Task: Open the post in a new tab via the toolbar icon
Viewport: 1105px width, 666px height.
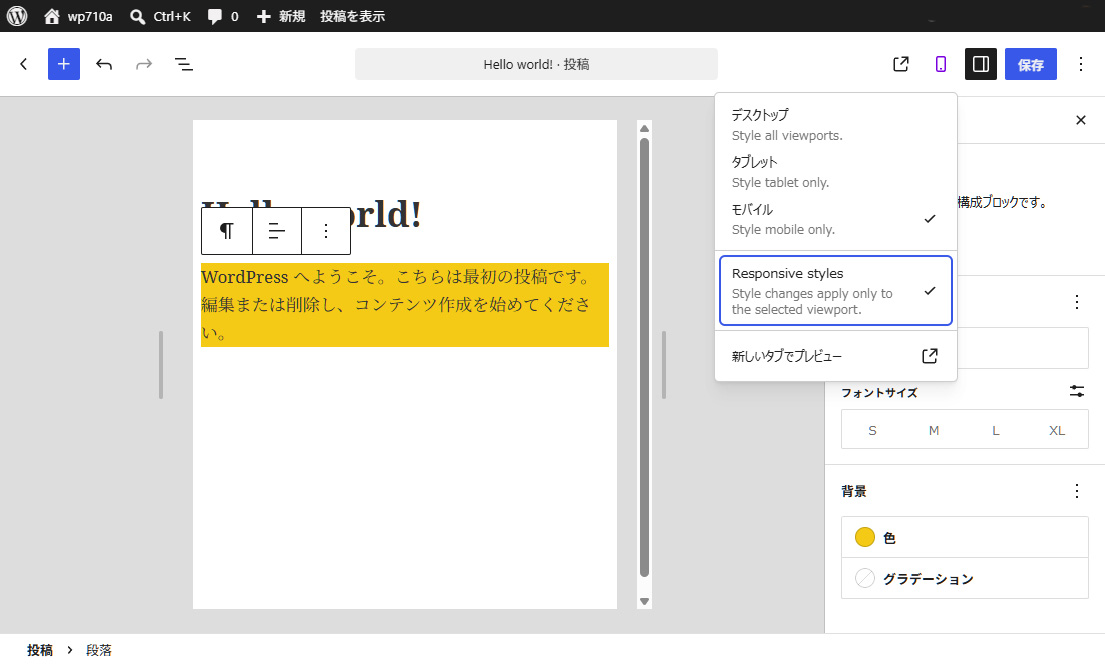Action: [x=901, y=64]
